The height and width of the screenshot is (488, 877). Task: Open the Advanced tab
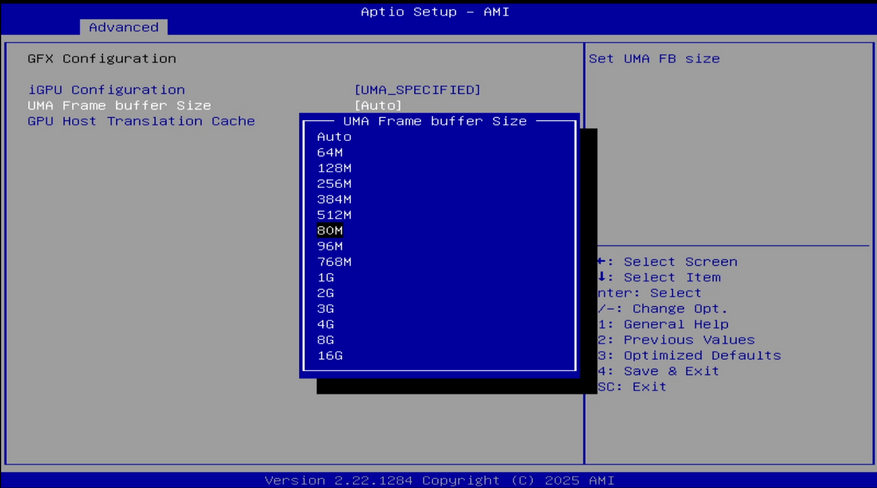click(x=124, y=27)
